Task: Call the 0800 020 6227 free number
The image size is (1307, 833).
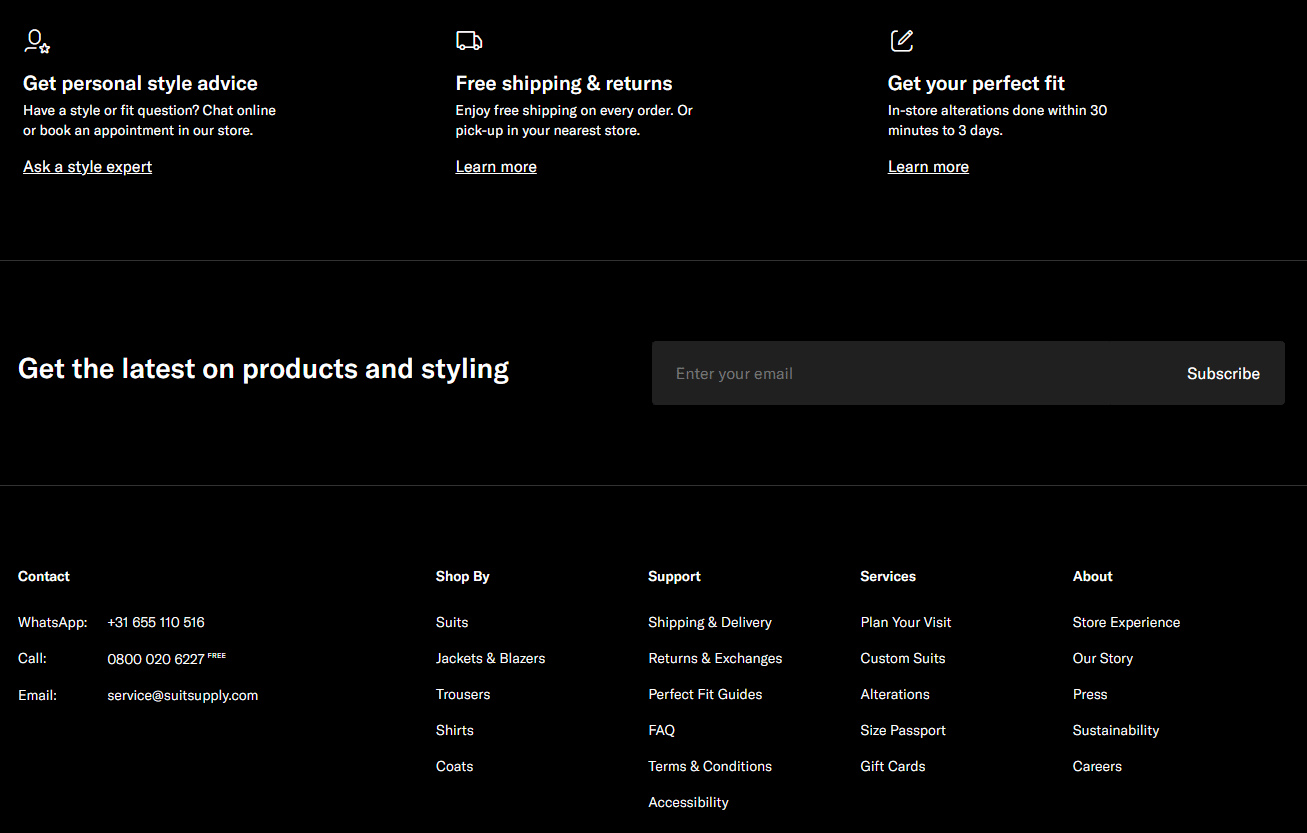Action: click(156, 659)
